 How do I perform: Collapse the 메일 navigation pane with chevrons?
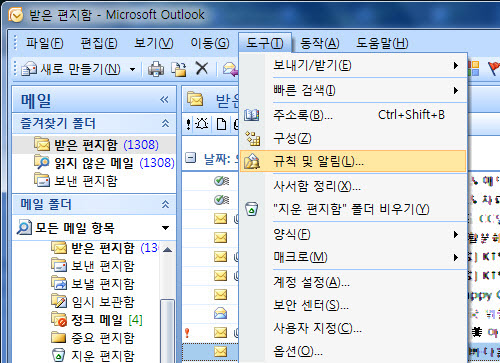coord(164,99)
